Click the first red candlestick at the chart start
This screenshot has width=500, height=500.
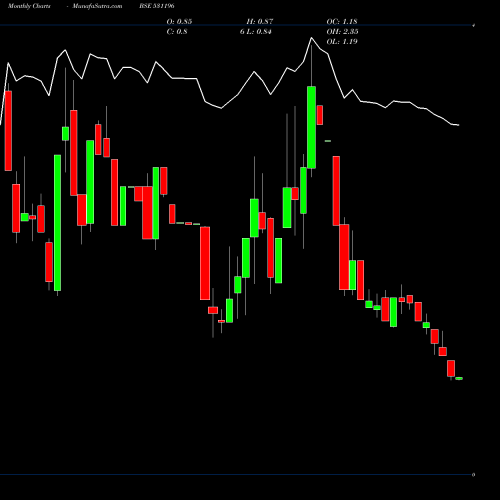click(8, 131)
